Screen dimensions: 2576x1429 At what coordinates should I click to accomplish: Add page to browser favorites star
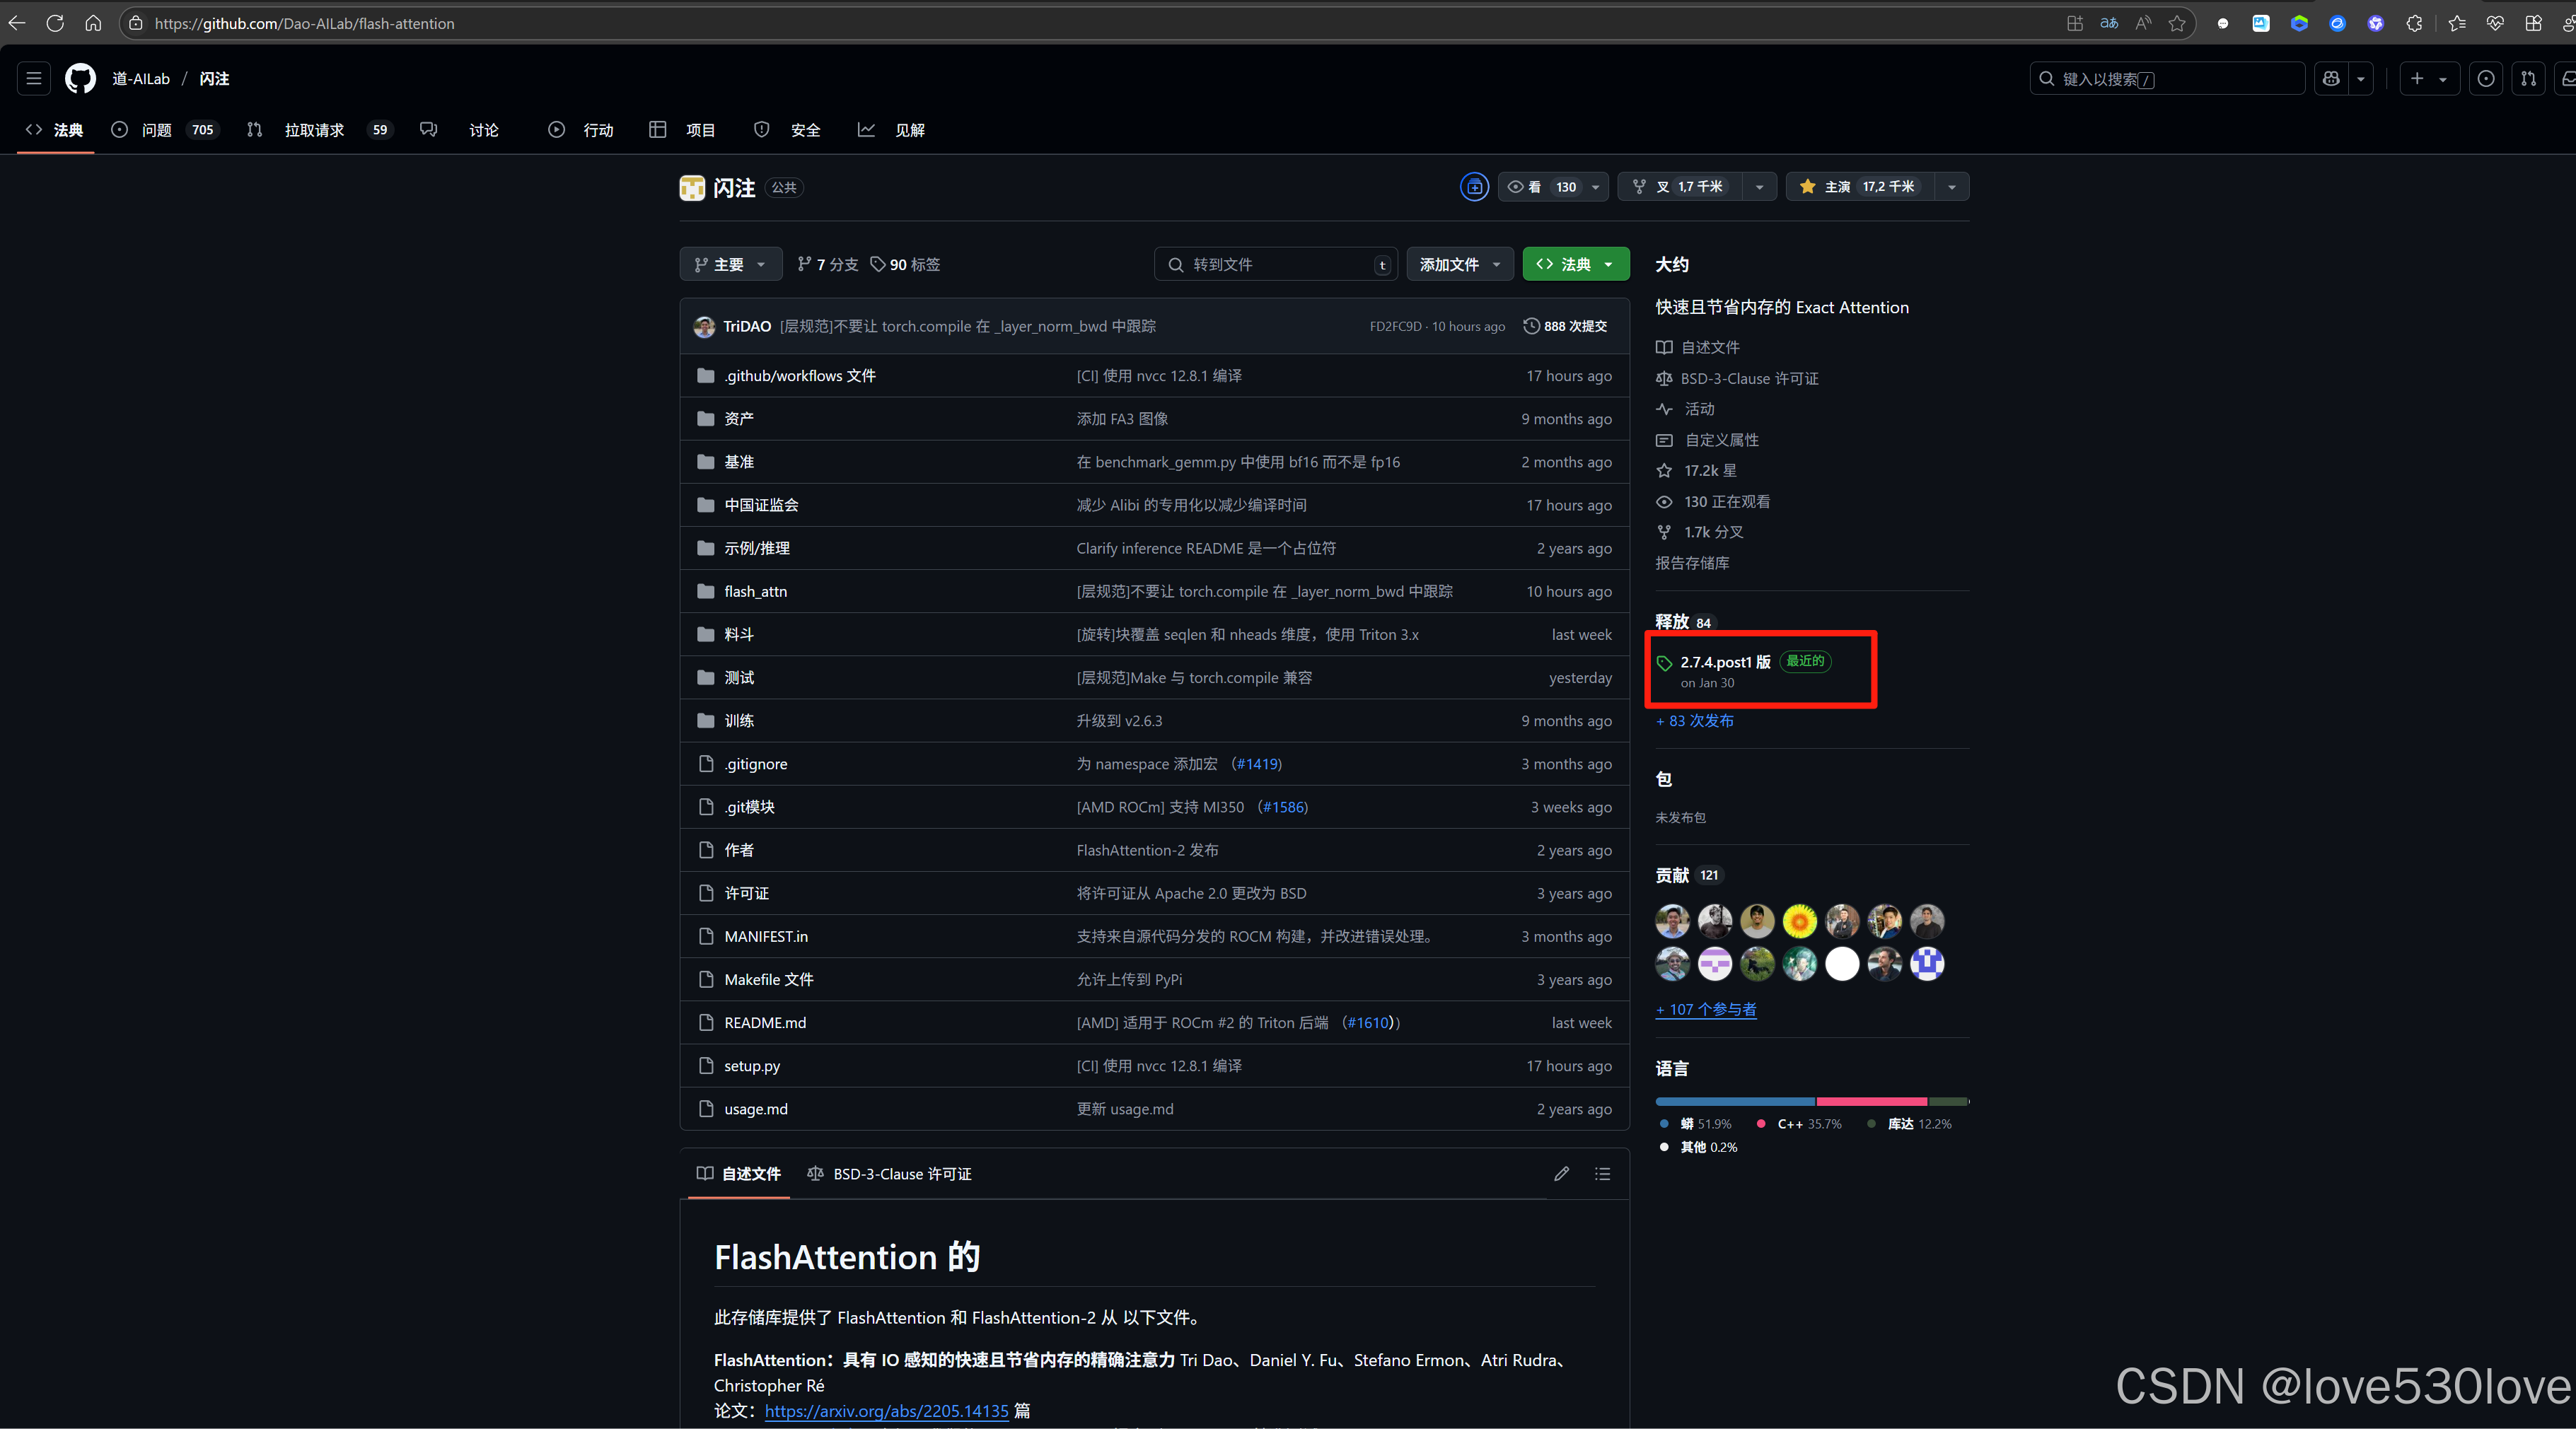[2177, 23]
